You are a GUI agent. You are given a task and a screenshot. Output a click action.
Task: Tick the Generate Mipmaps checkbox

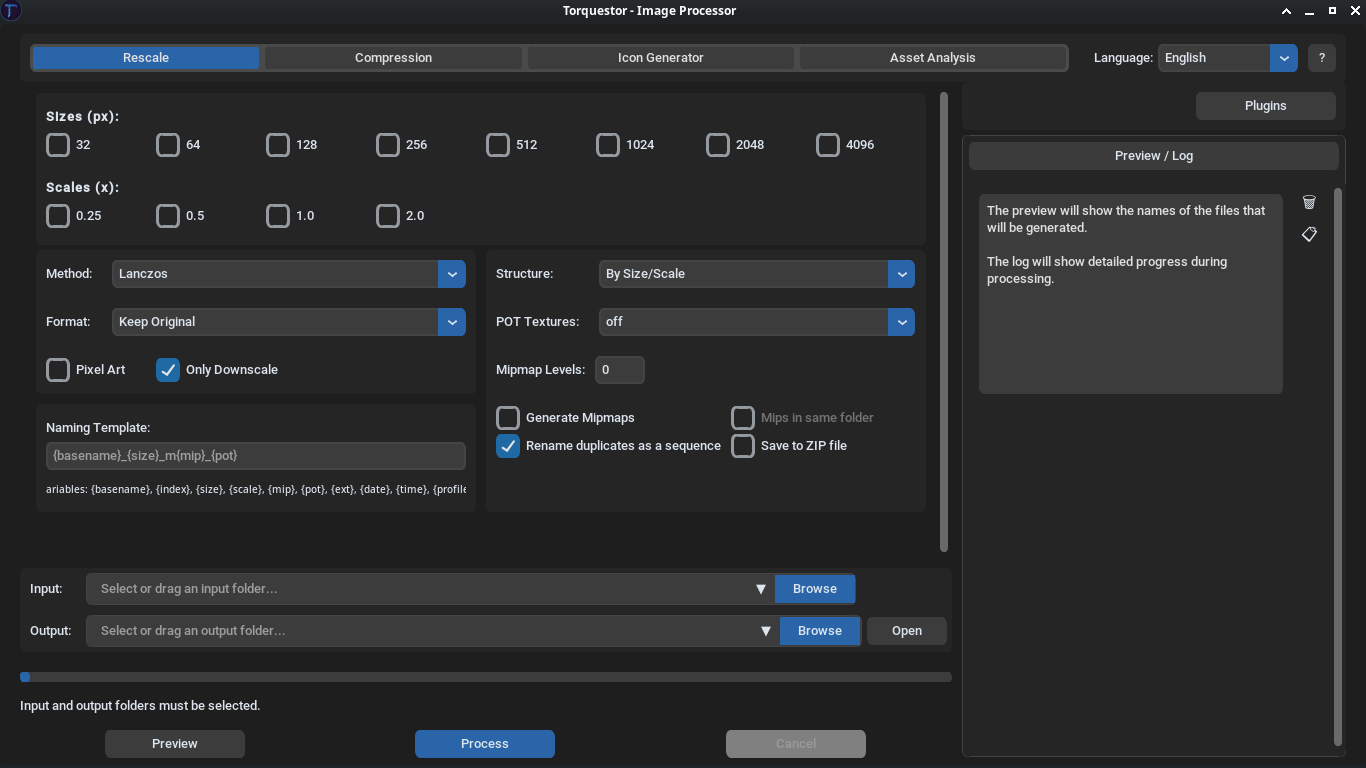click(508, 418)
